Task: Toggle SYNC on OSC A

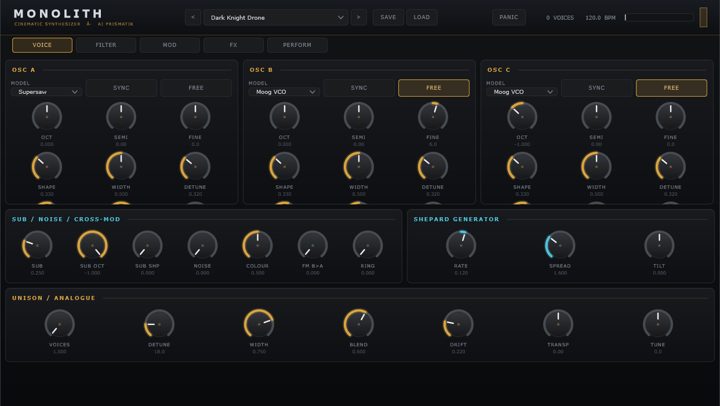Action: (x=121, y=88)
